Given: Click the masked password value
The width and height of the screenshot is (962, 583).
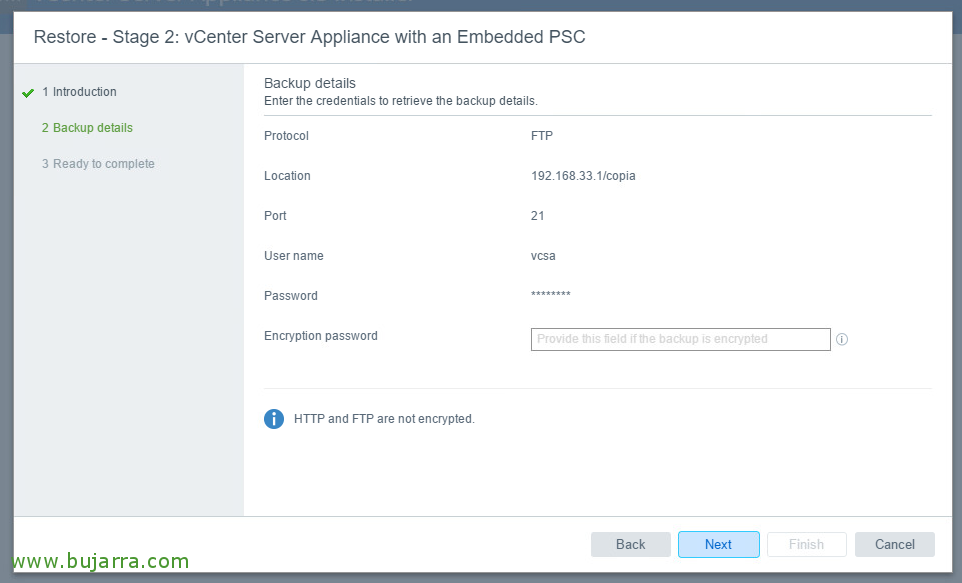Looking at the screenshot, I should [x=550, y=296].
